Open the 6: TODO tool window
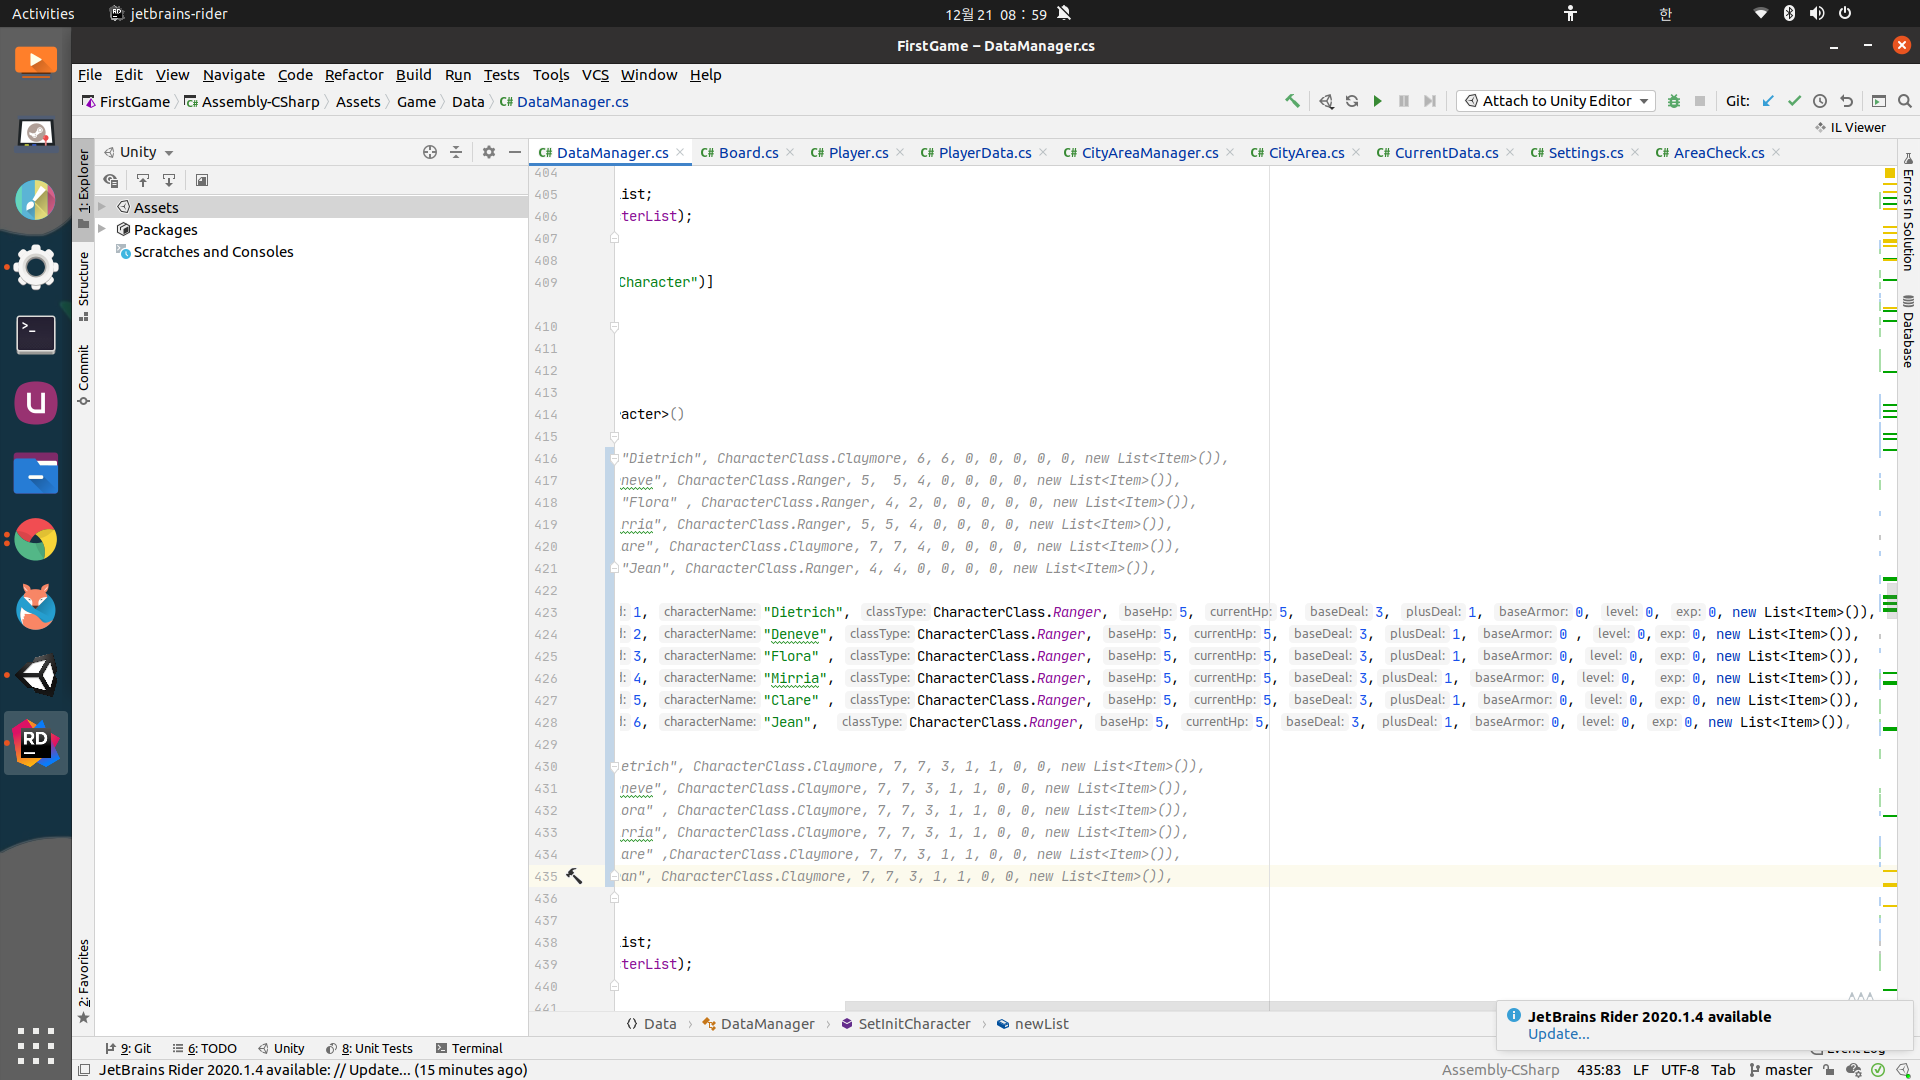This screenshot has width=1920, height=1080. click(x=205, y=1048)
